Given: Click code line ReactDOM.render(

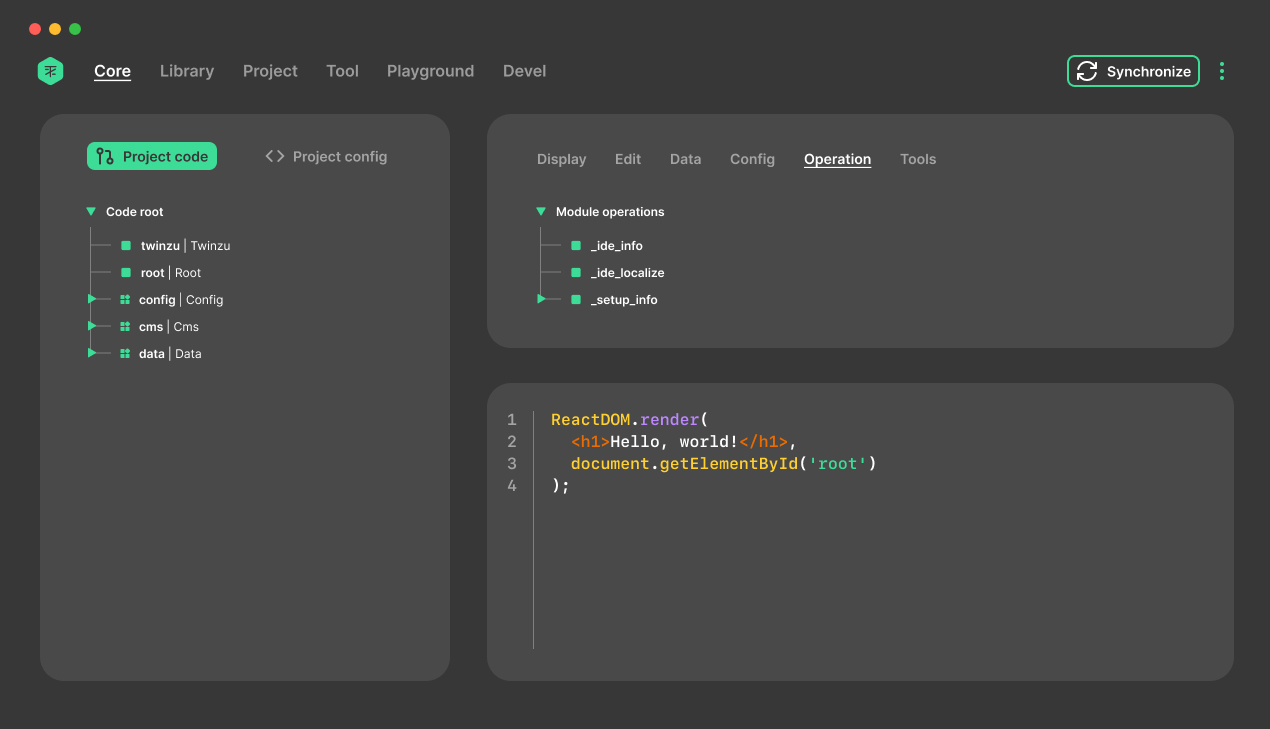Looking at the screenshot, I should coord(630,419).
